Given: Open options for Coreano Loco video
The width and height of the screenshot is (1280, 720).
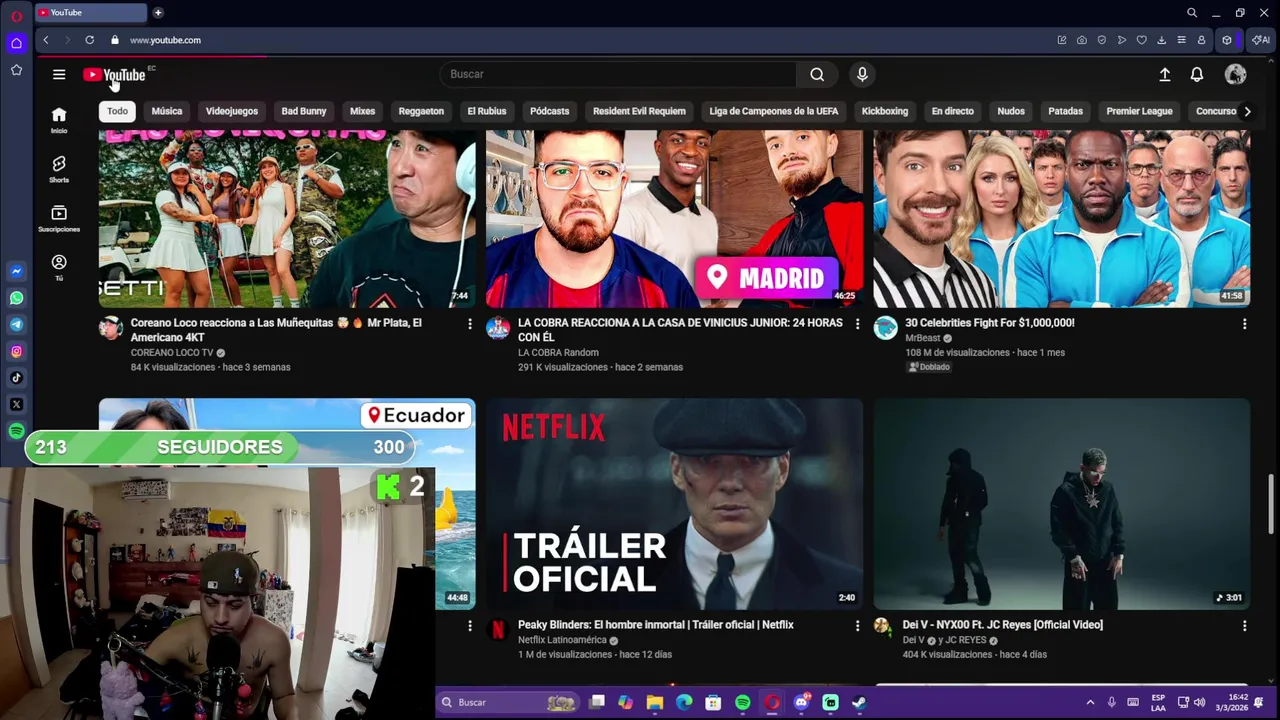Looking at the screenshot, I should click(470, 324).
